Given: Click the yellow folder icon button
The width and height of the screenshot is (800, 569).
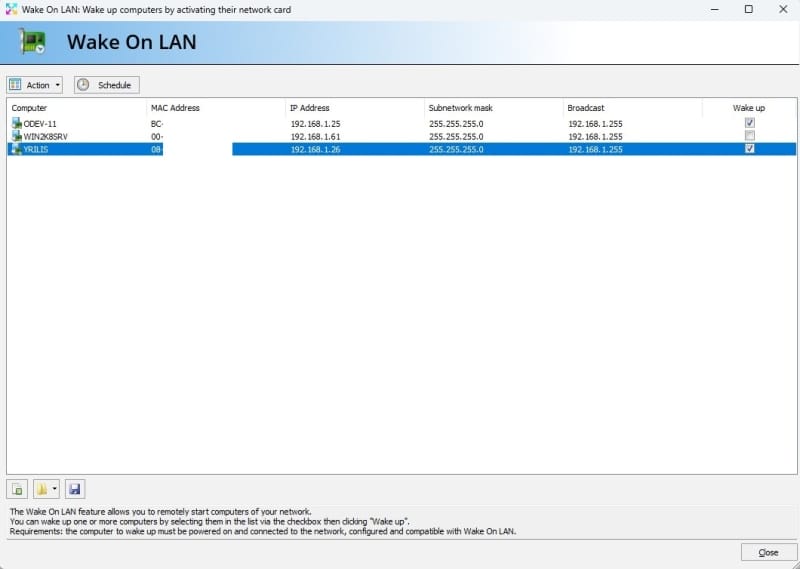Looking at the screenshot, I should (x=43, y=489).
